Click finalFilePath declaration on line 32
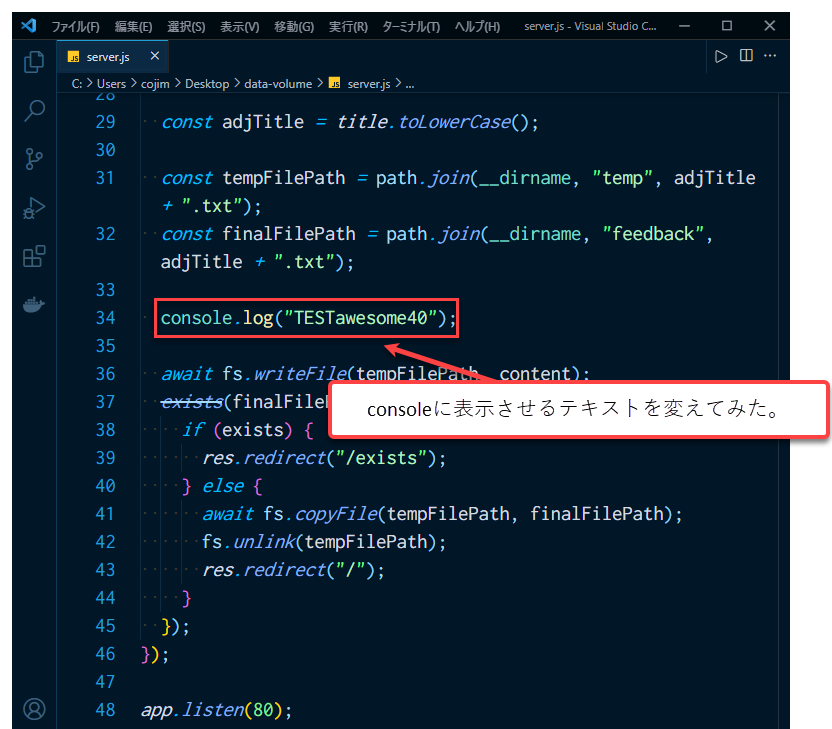This screenshot has width=832, height=729. tap(289, 234)
